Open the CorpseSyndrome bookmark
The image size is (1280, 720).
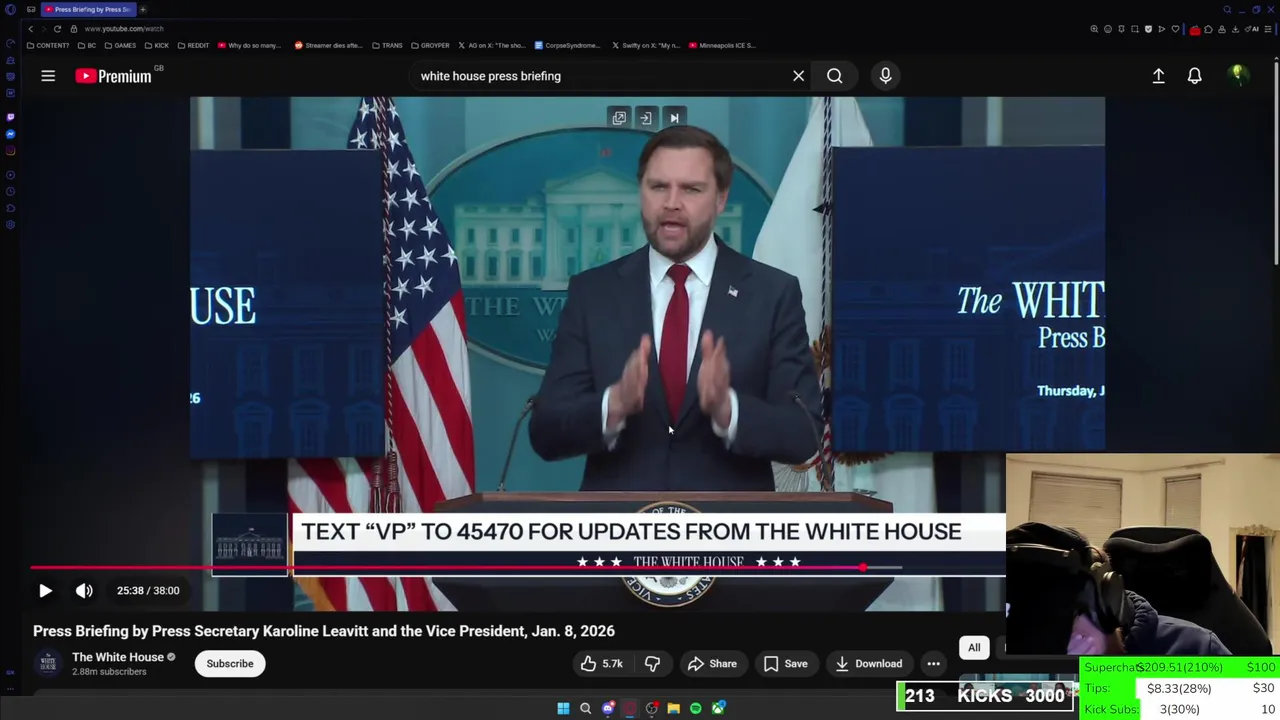click(x=567, y=45)
